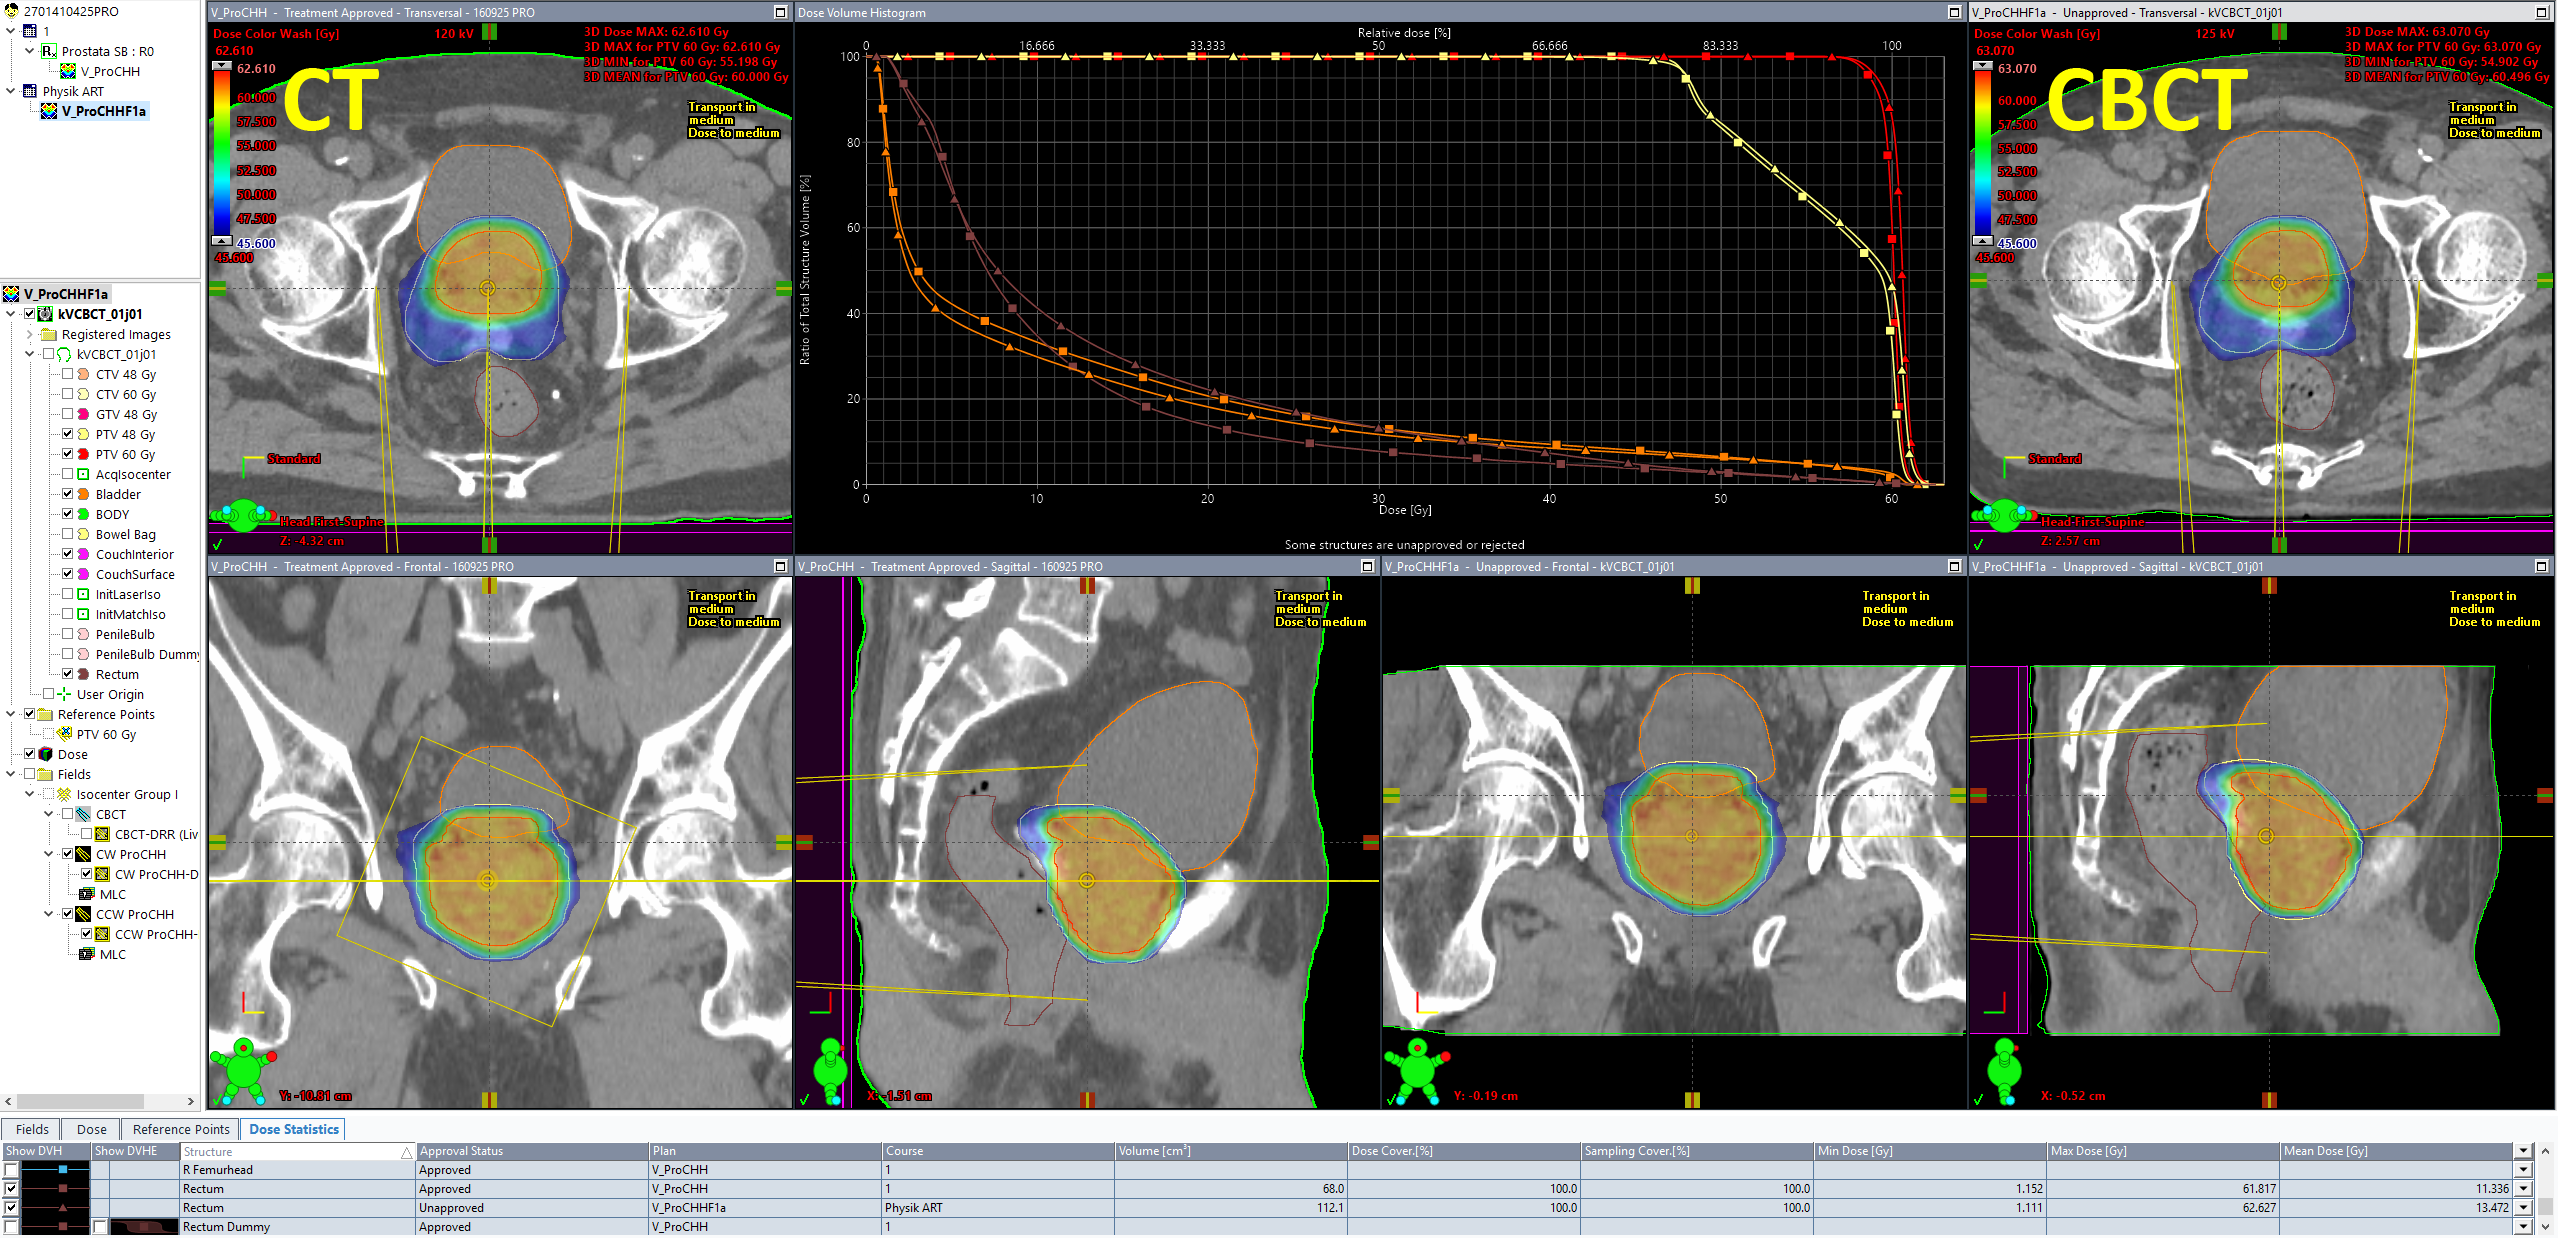Sort table by Structure column header

tap(290, 1151)
